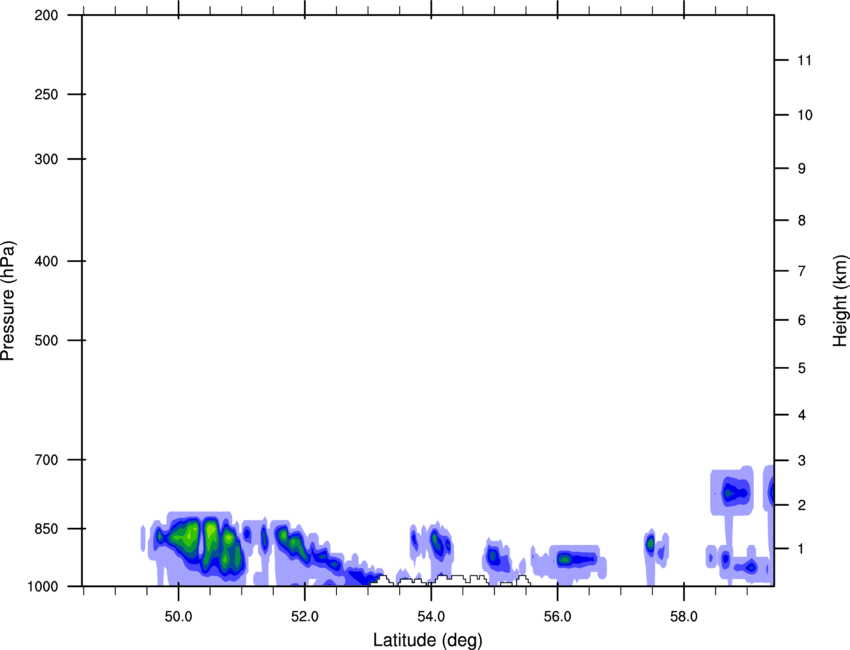Click the 300 pressure tick label
850x650 pixels.
click(x=46, y=159)
